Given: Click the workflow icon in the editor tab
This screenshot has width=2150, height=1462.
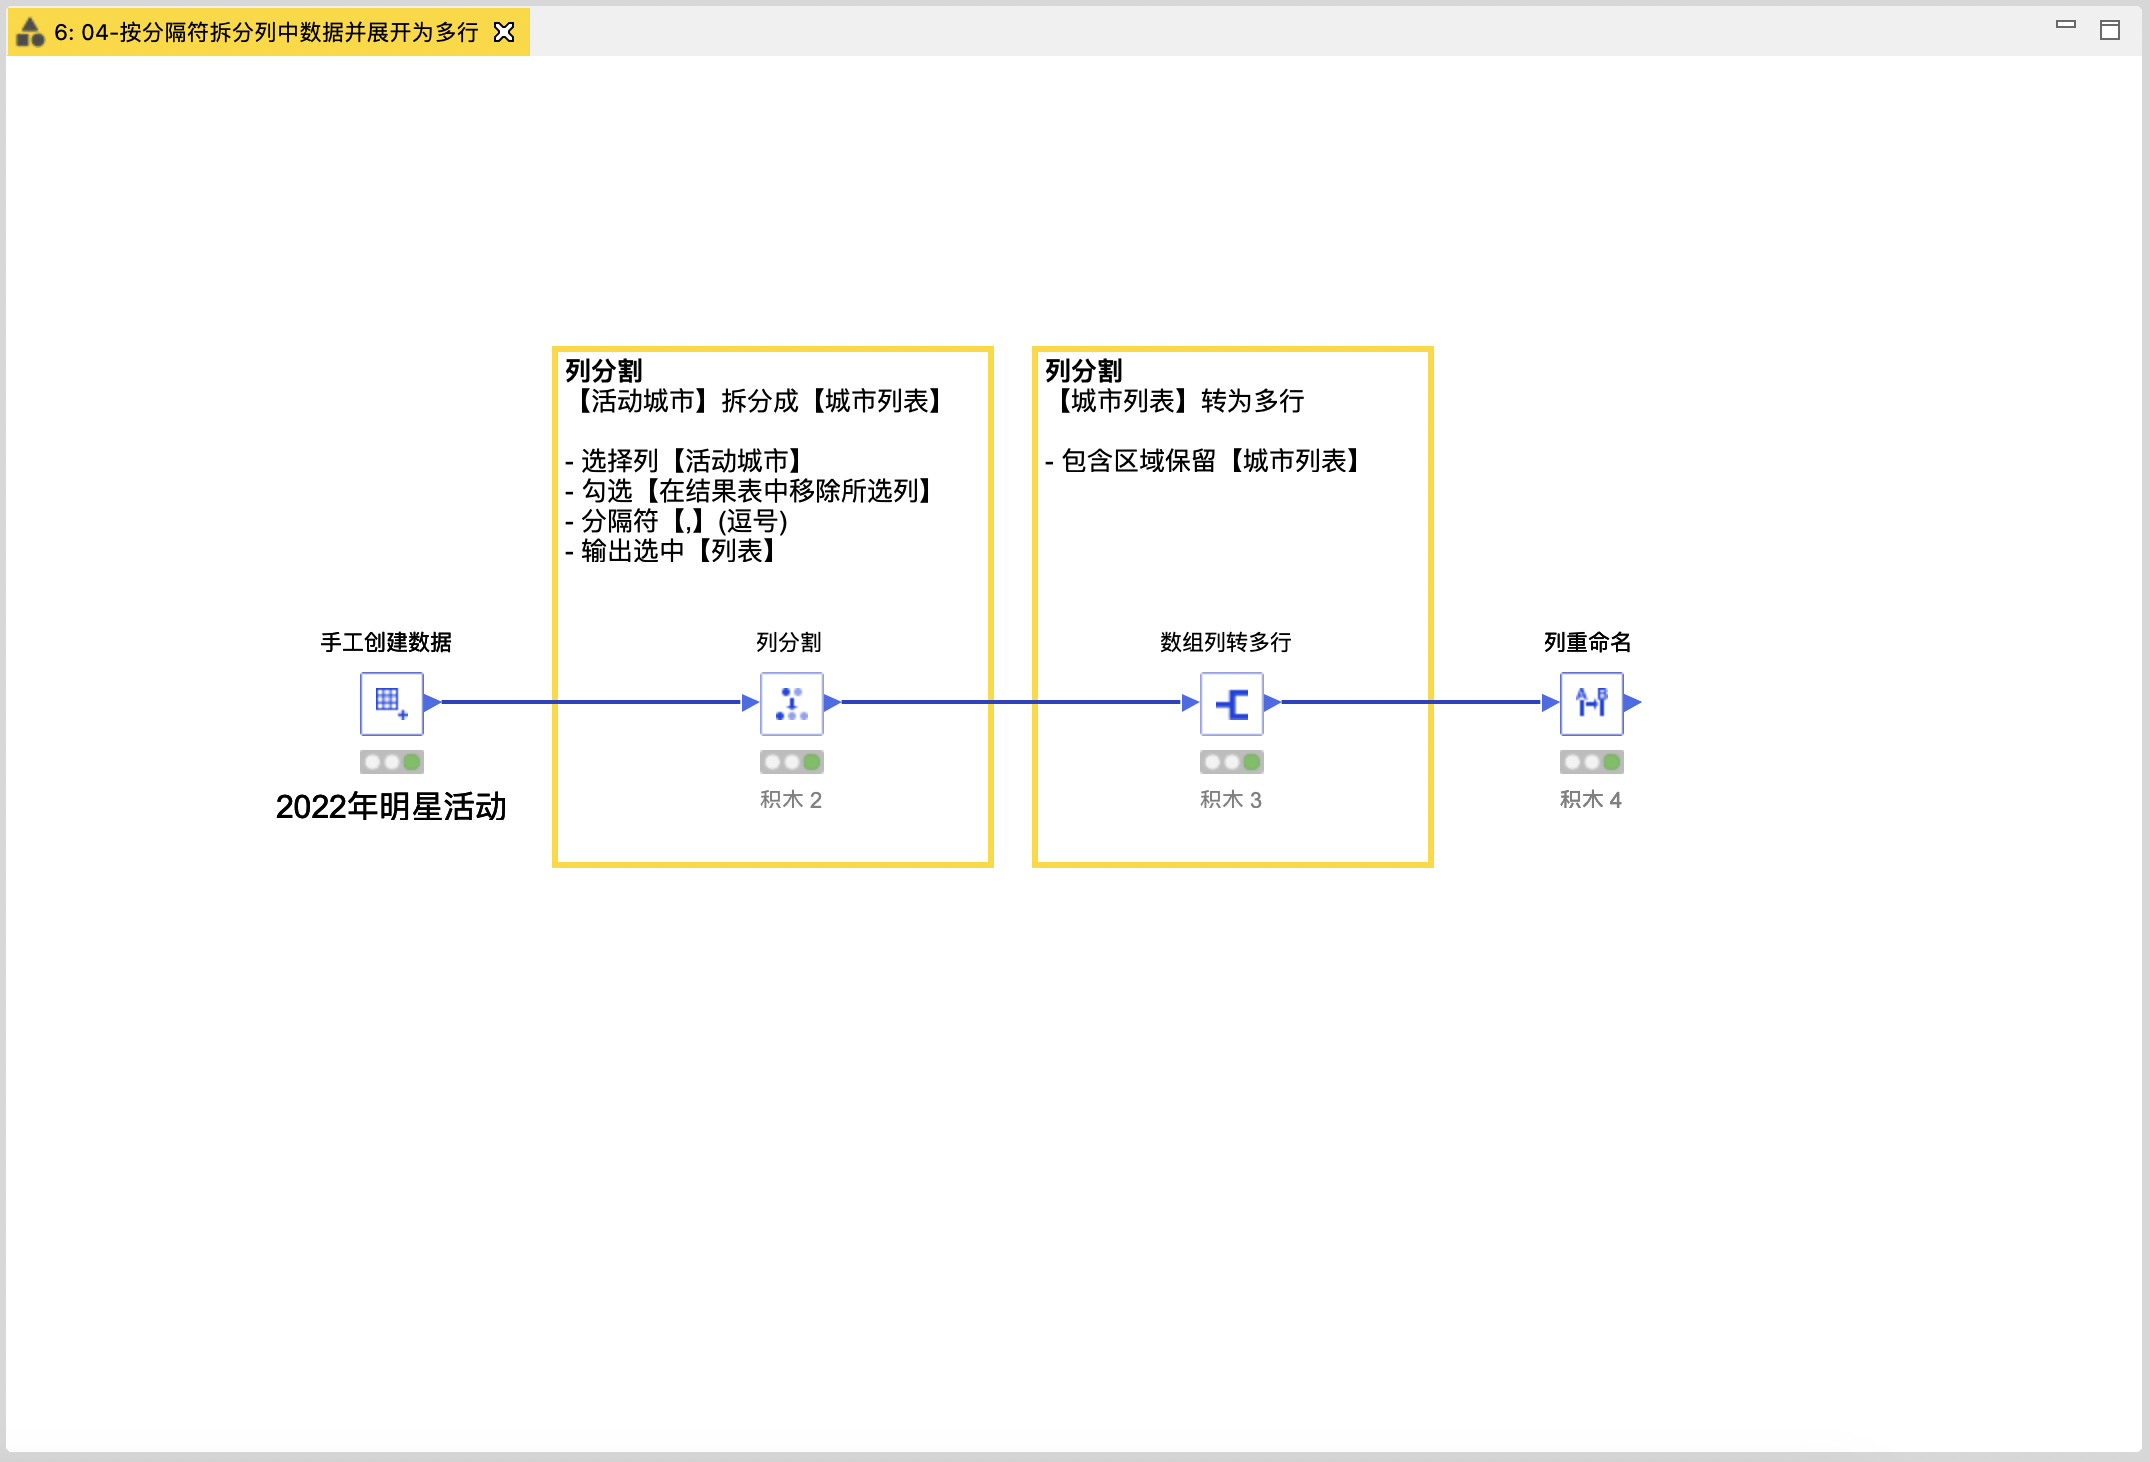Looking at the screenshot, I should tap(31, 33).
